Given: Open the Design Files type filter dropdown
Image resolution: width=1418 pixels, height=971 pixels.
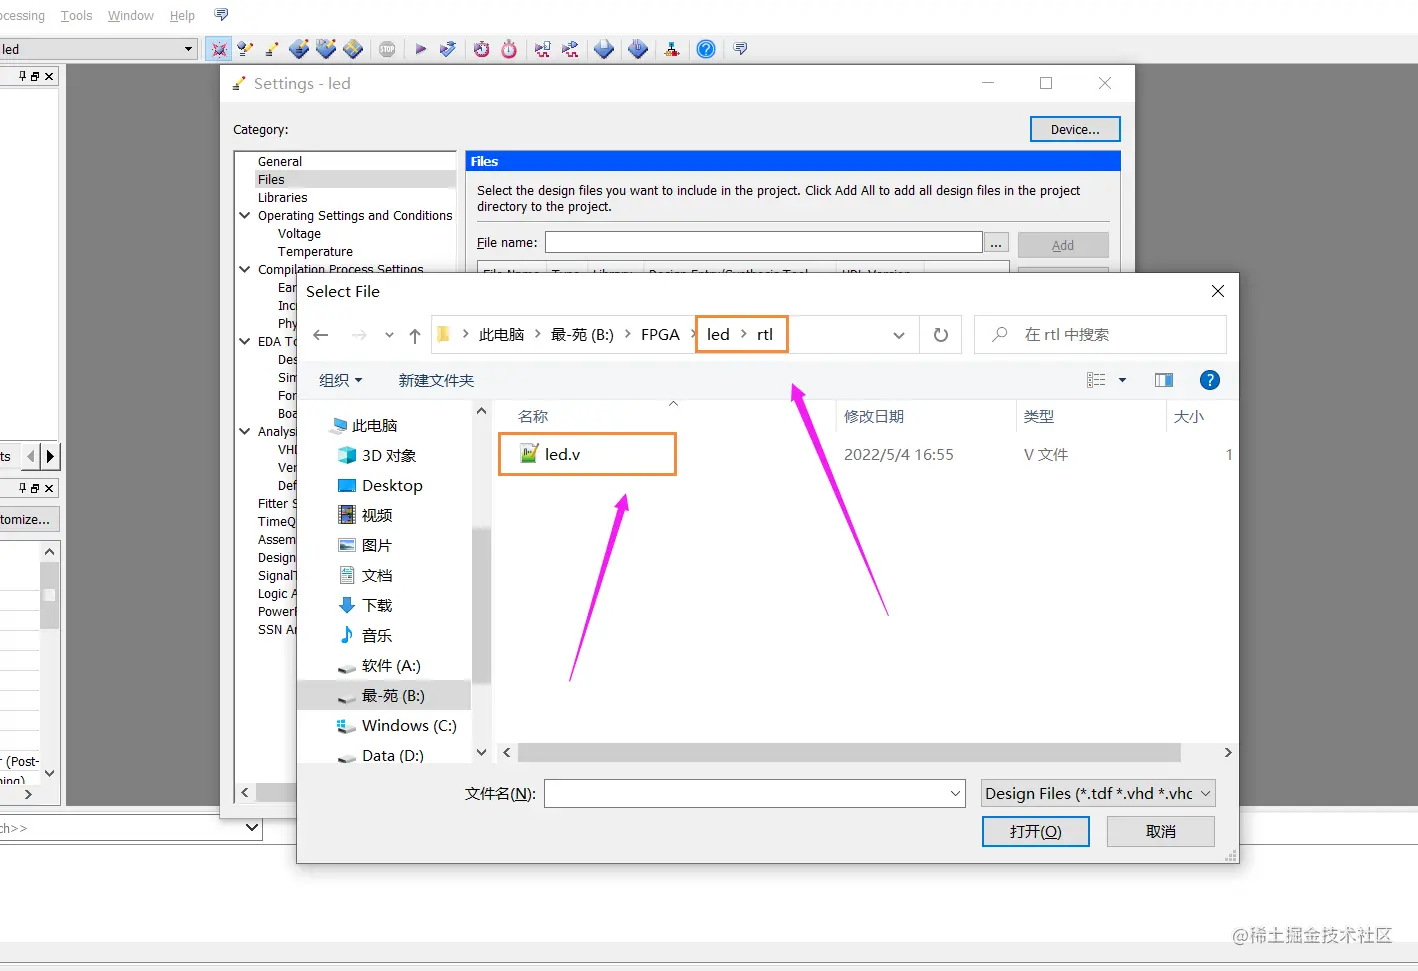Looking at the screenshot, I should (x=1098, y=794).
